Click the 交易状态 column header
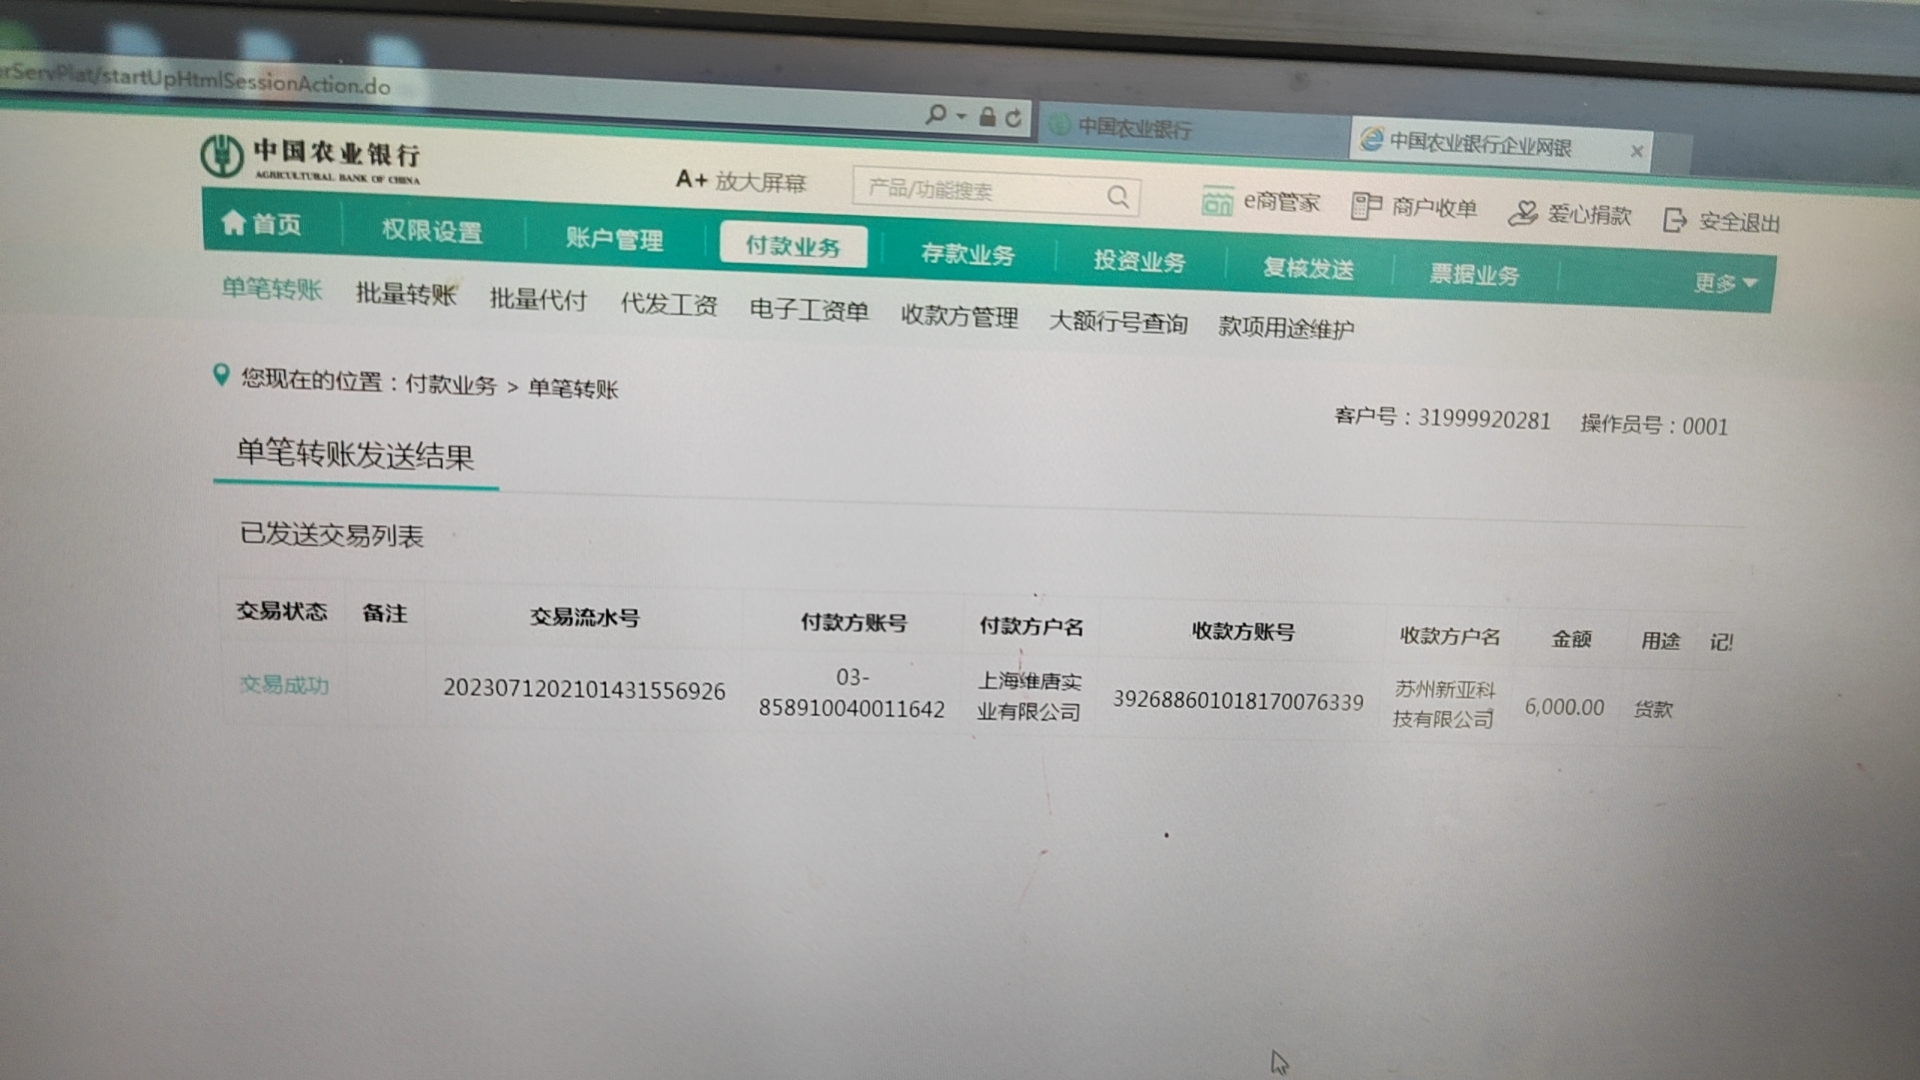 click(x=281, y=611)
